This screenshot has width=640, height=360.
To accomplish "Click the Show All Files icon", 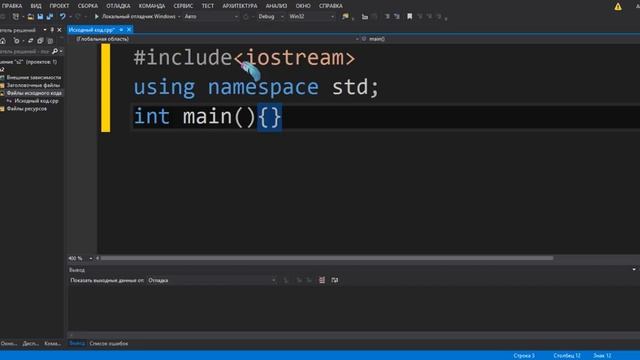I will 50,41.
